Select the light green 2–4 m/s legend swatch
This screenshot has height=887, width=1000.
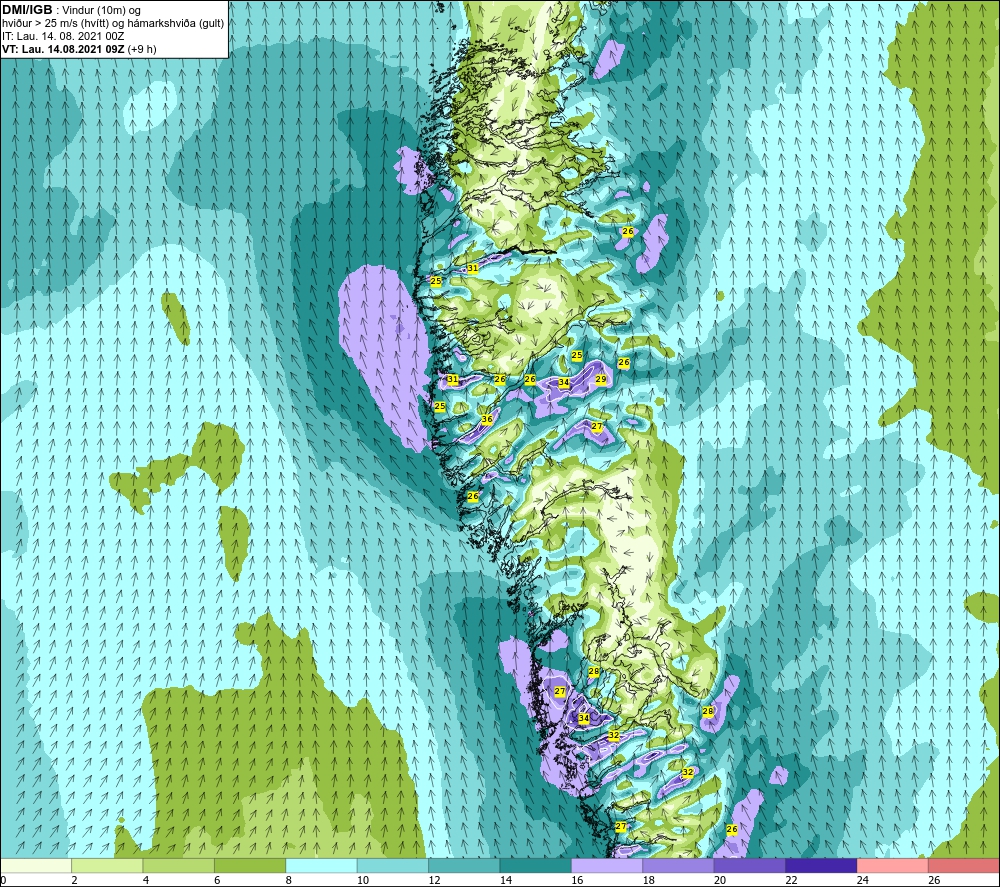click(x=107, y=866)
